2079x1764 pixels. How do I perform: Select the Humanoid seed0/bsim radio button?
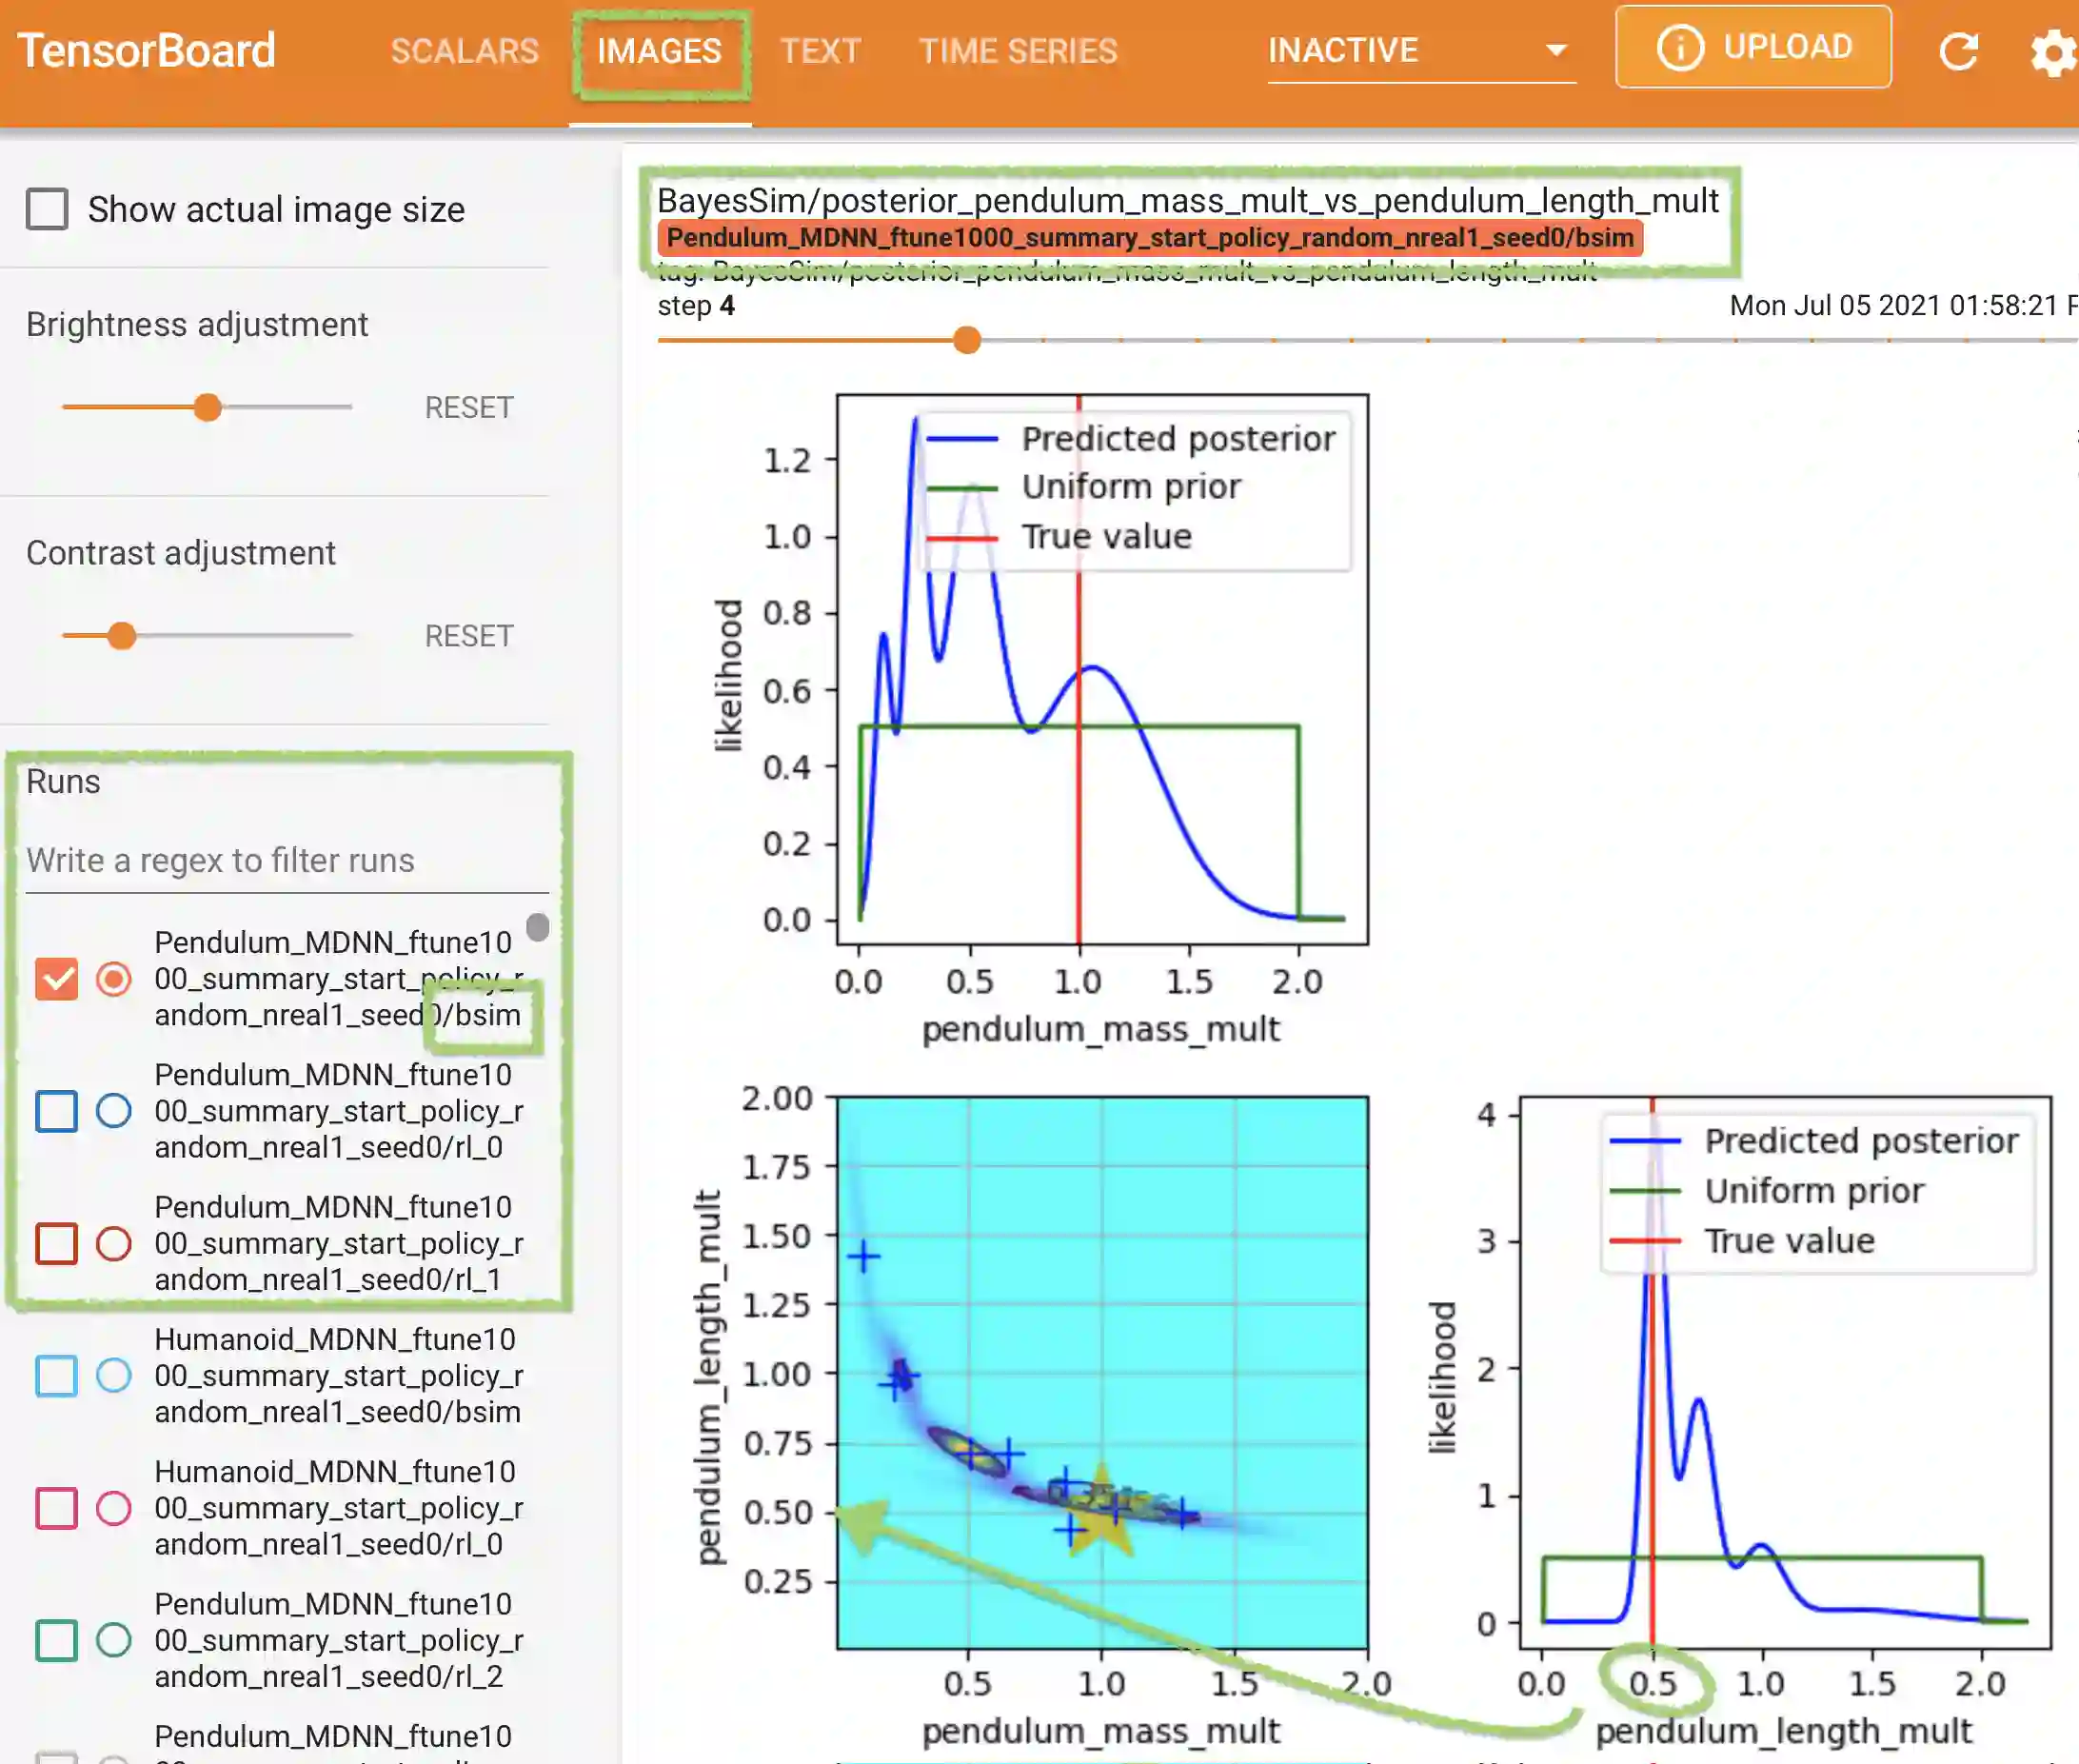[113, 1375]
